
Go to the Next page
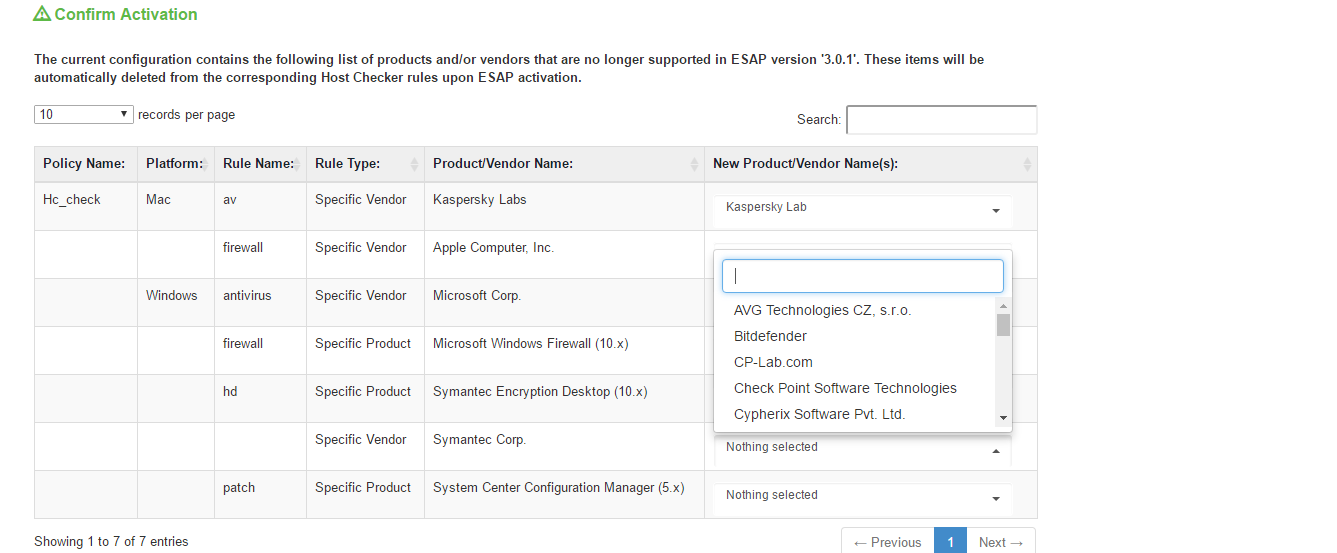point(1001,542)
